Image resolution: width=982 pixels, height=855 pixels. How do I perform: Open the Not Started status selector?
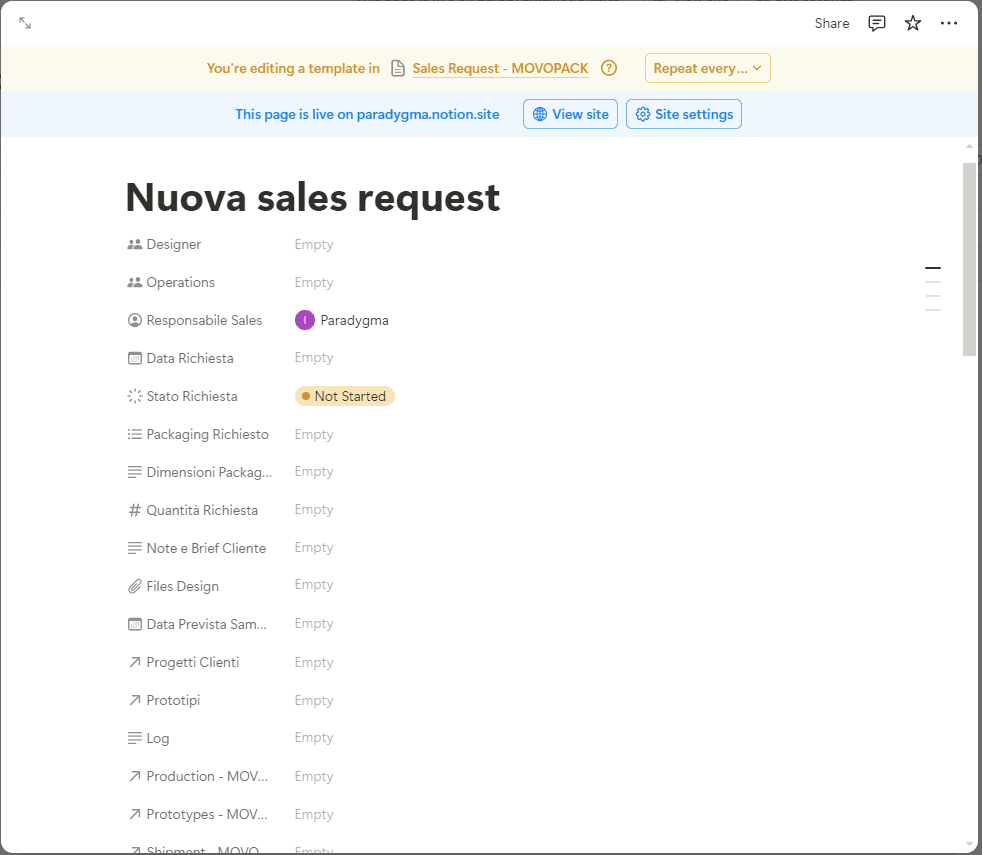click(x=344, y=396)
